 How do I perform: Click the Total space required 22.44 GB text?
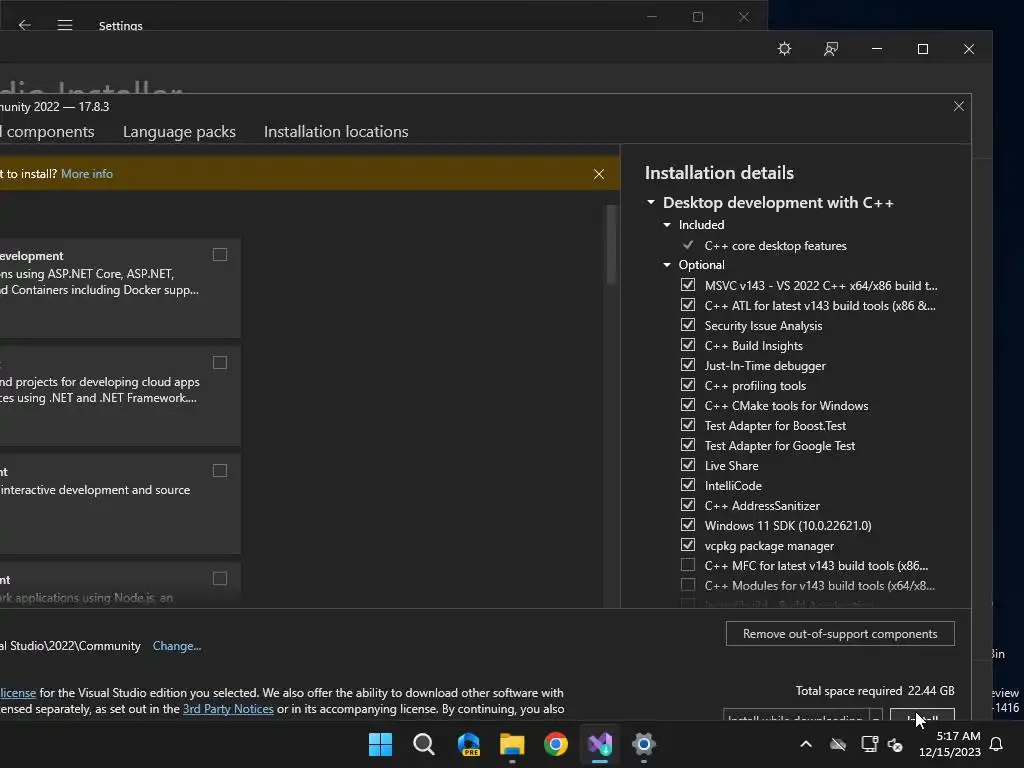pos(875,691)
